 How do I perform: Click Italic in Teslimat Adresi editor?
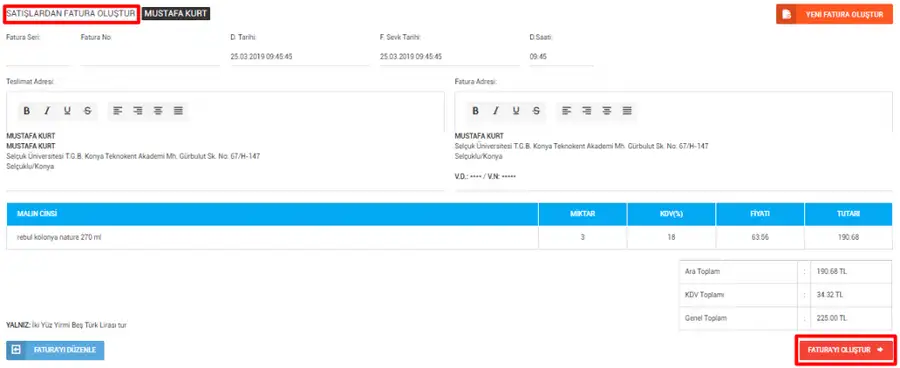click(x=47, y=111)
